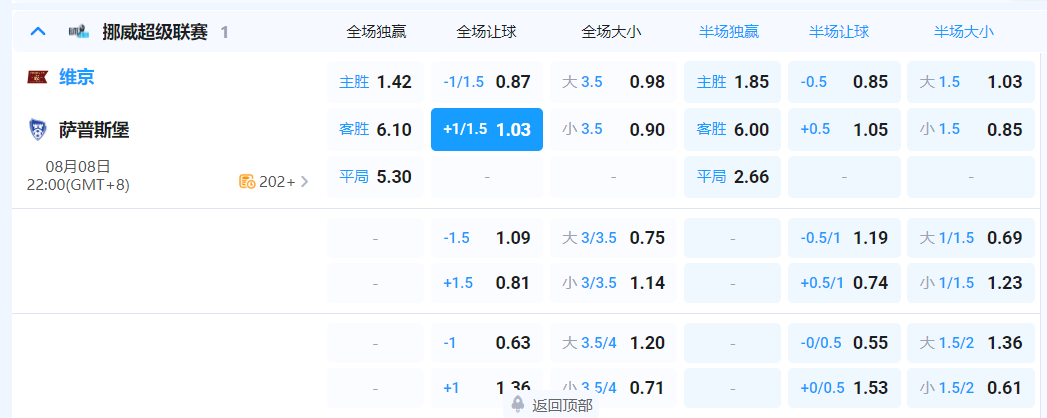Click the match date 08月08日
Image resolution: width=1047 pixels, height=418 pixels.
pos(78,166)
